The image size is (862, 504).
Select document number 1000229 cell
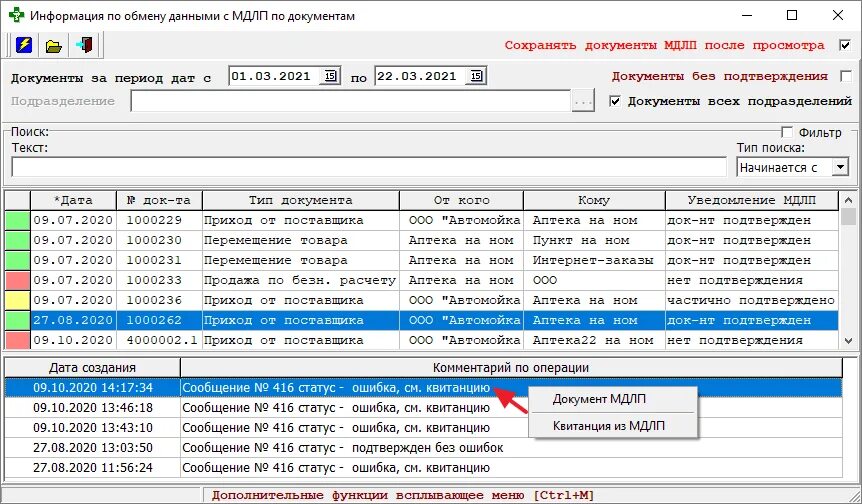coord(159,220)
